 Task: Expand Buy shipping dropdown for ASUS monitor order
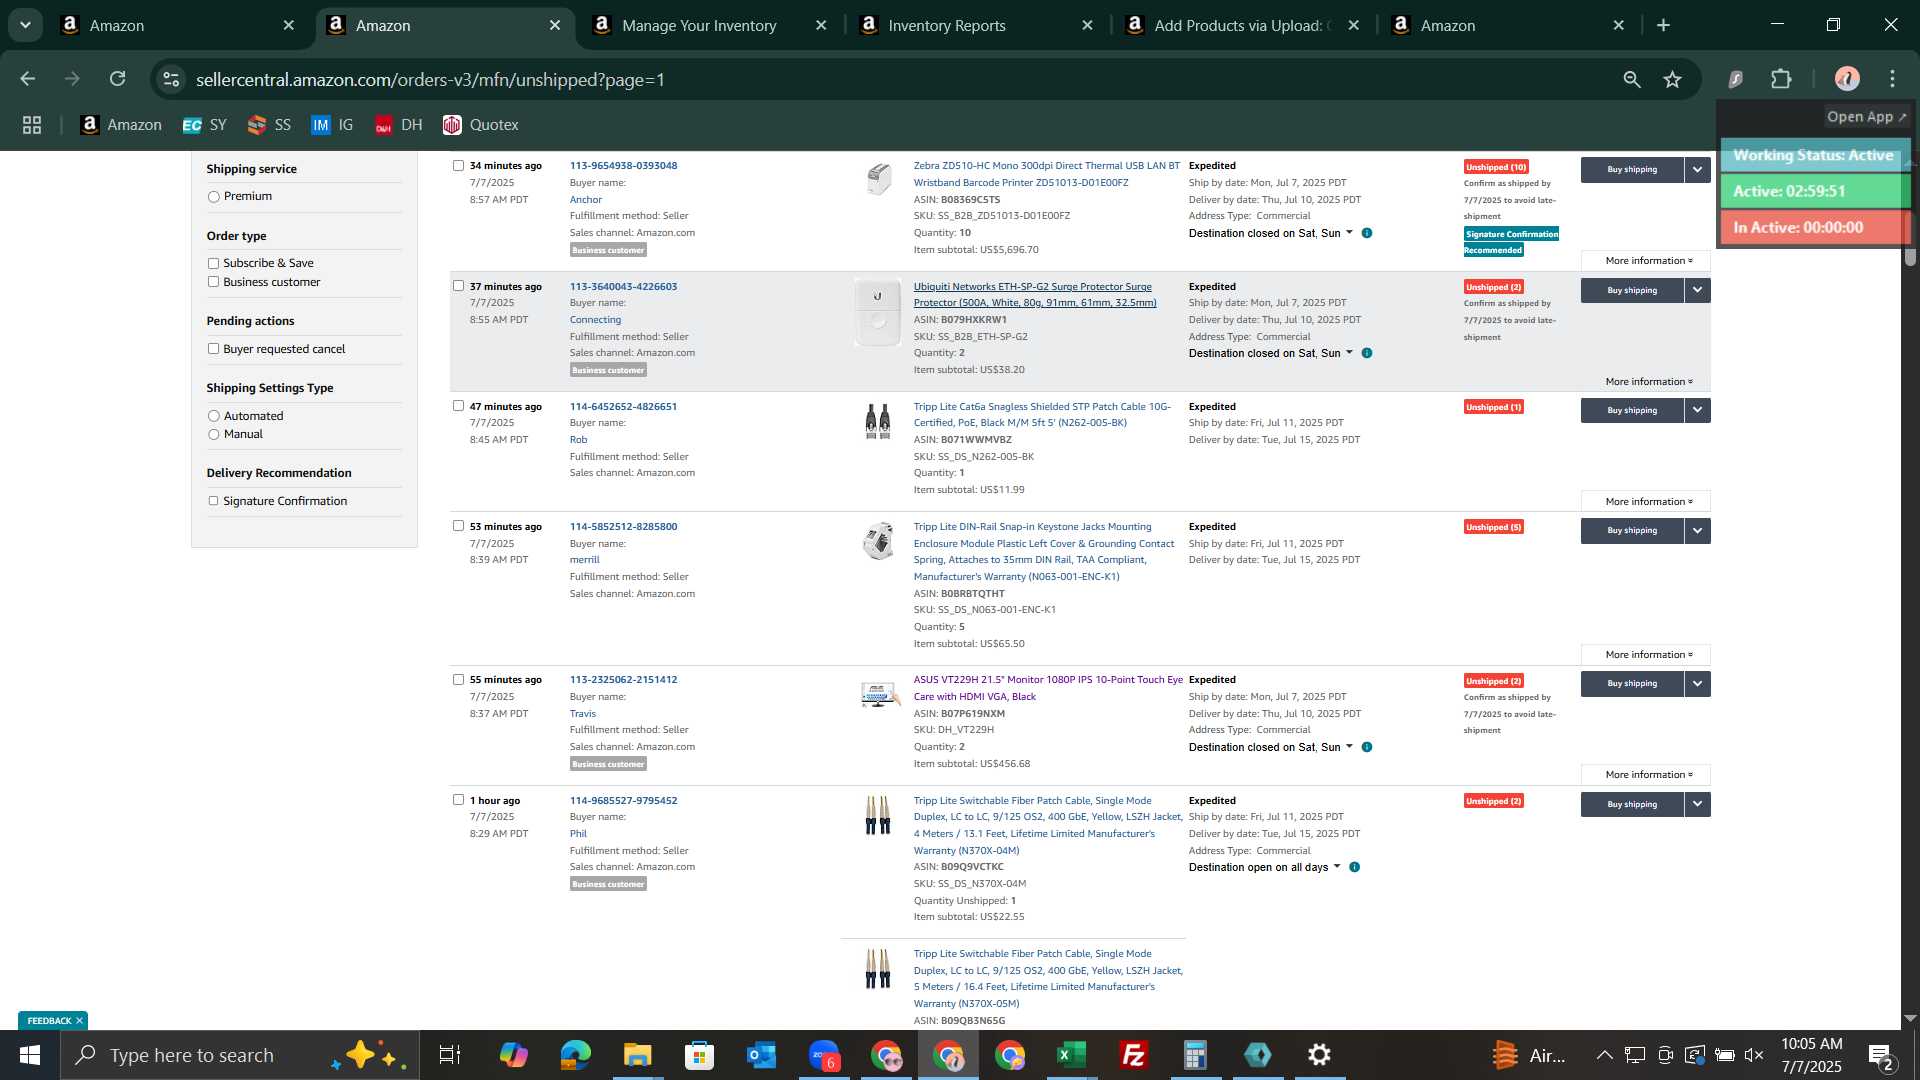pyautogui.click(x=1697, y=684)
